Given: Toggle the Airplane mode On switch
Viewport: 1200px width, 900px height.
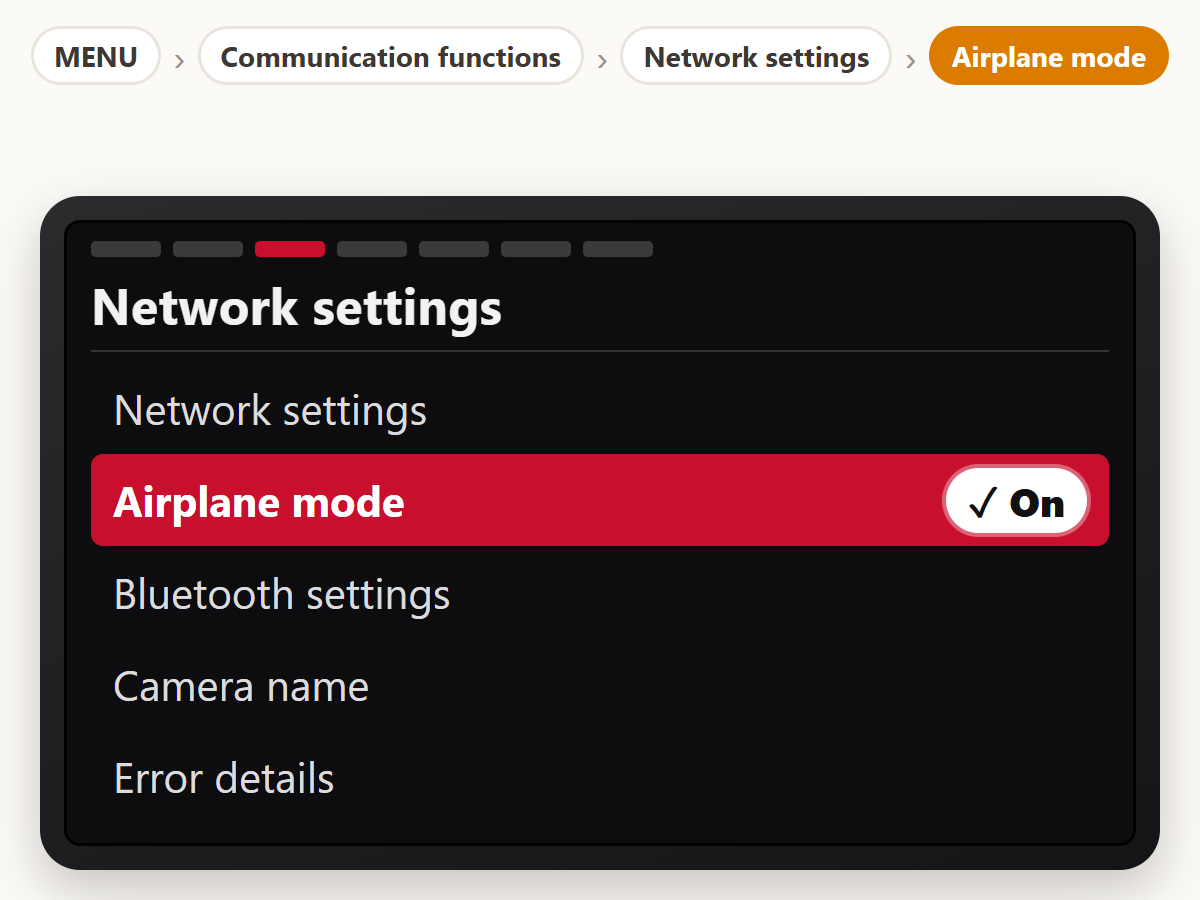Looking at the screenshot, I should [x=1016, y=501].
